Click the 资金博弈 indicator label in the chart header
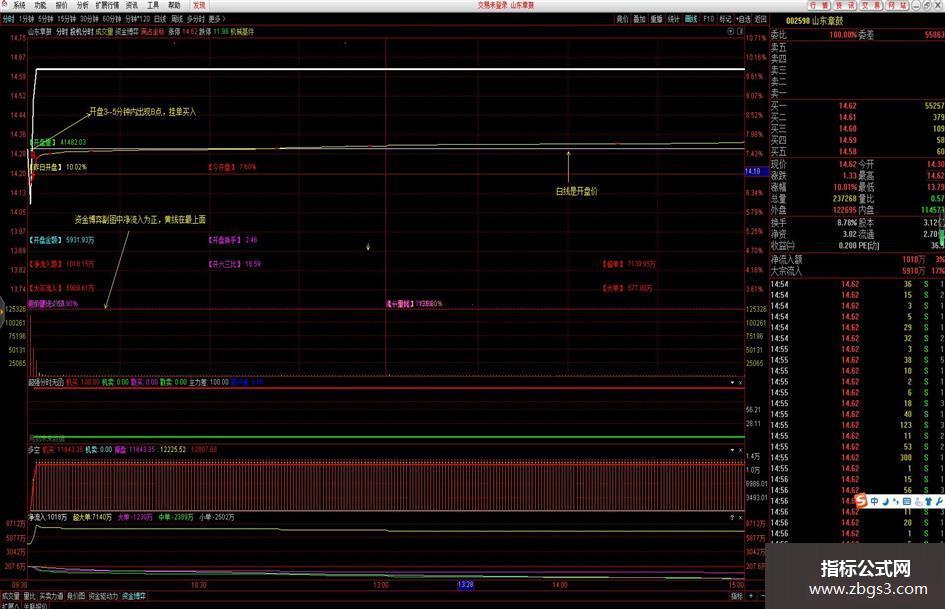This screenshot has width=945, height=609. point(127,31)
